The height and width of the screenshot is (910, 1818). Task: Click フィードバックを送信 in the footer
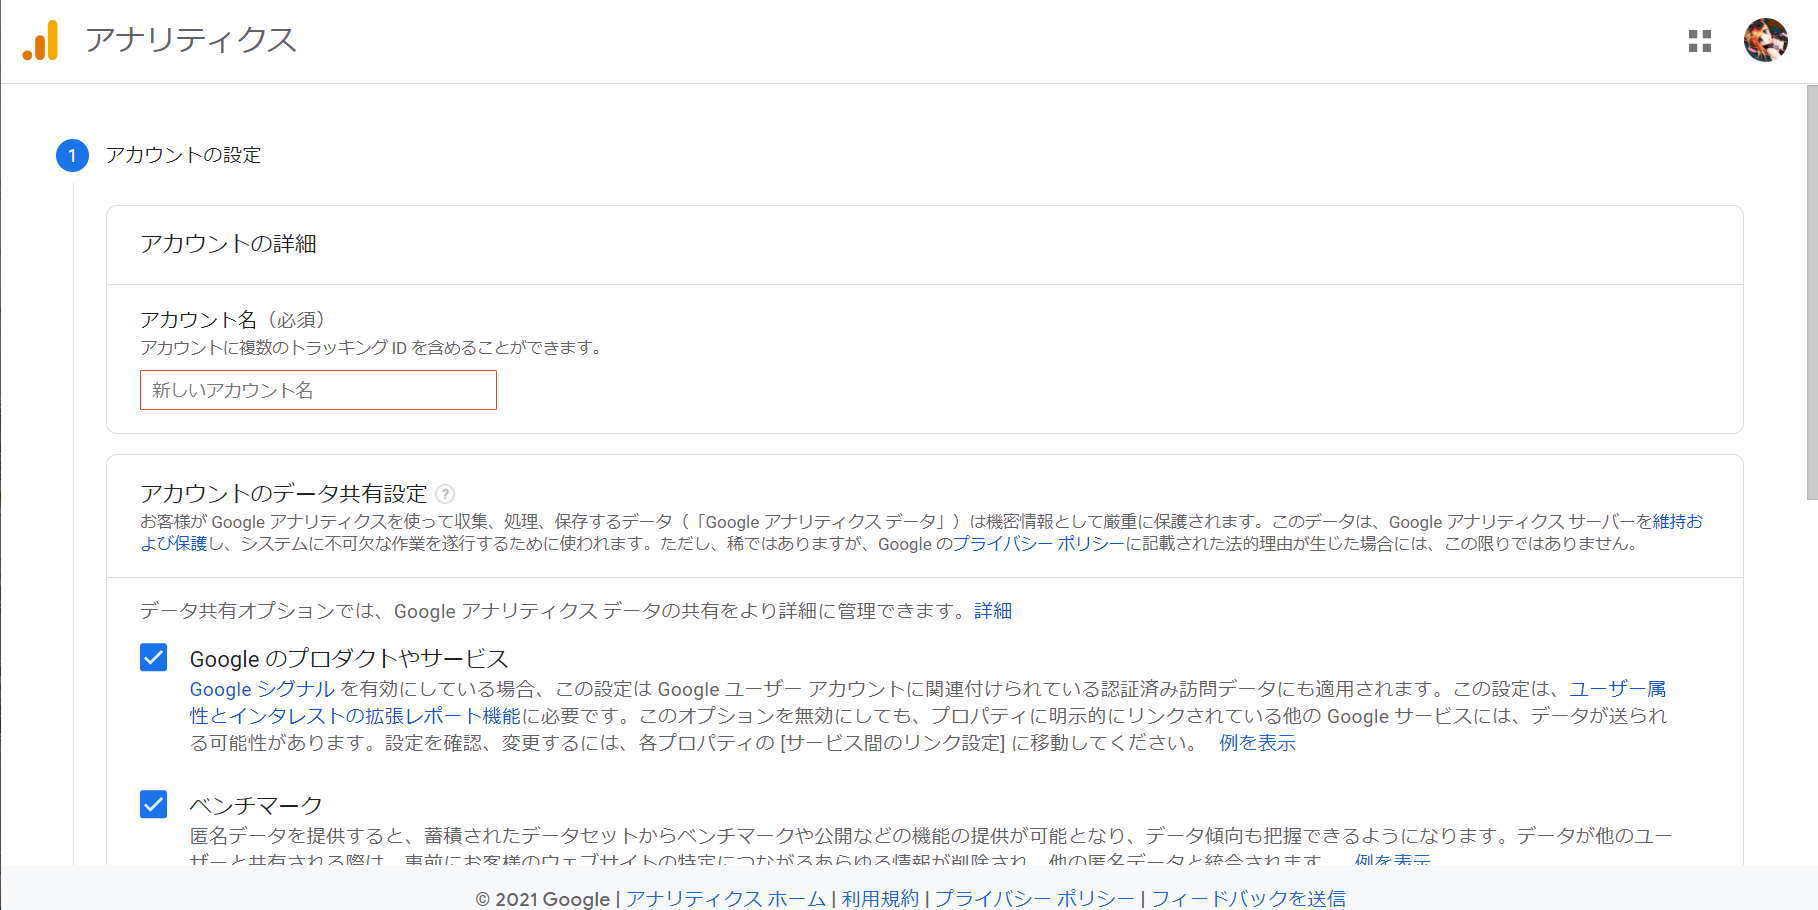pos(1248,898)
